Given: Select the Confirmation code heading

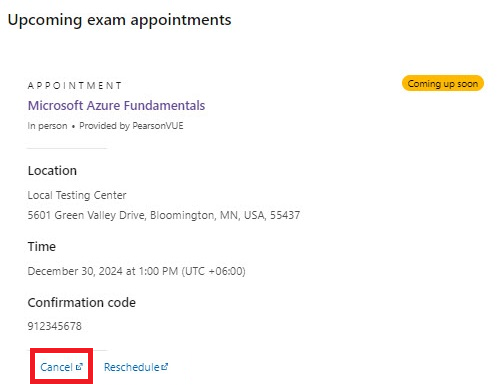Looking at the screenshot, I should 82,303.
